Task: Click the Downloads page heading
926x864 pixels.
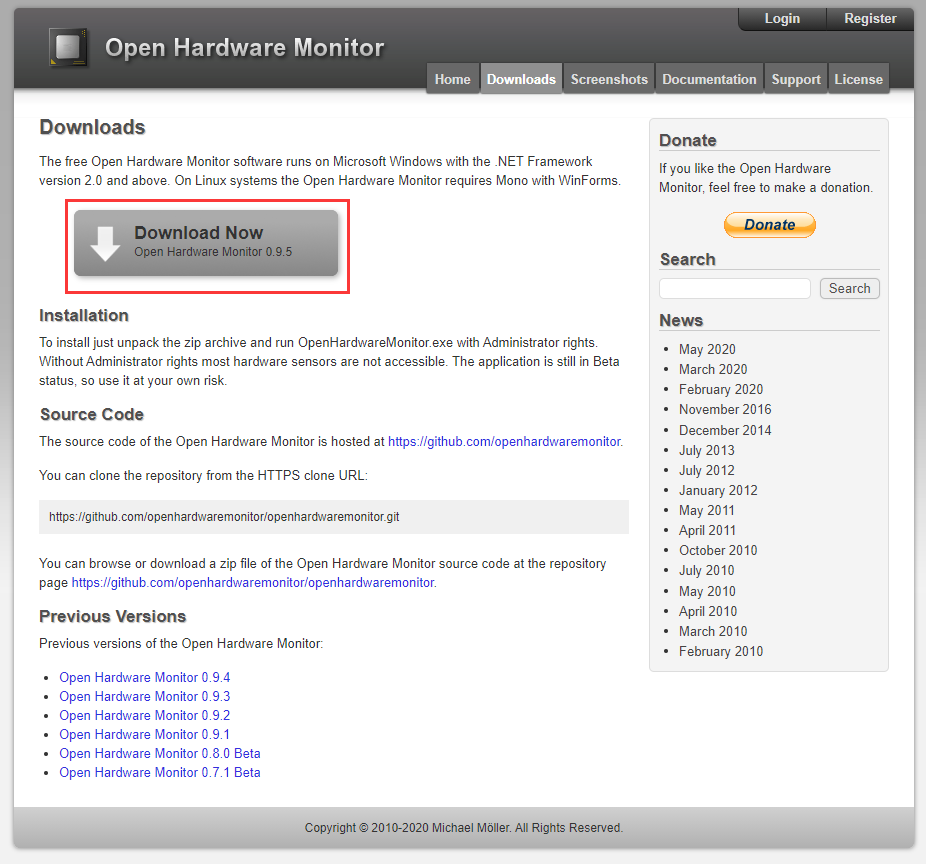Action: click(92, 127)
